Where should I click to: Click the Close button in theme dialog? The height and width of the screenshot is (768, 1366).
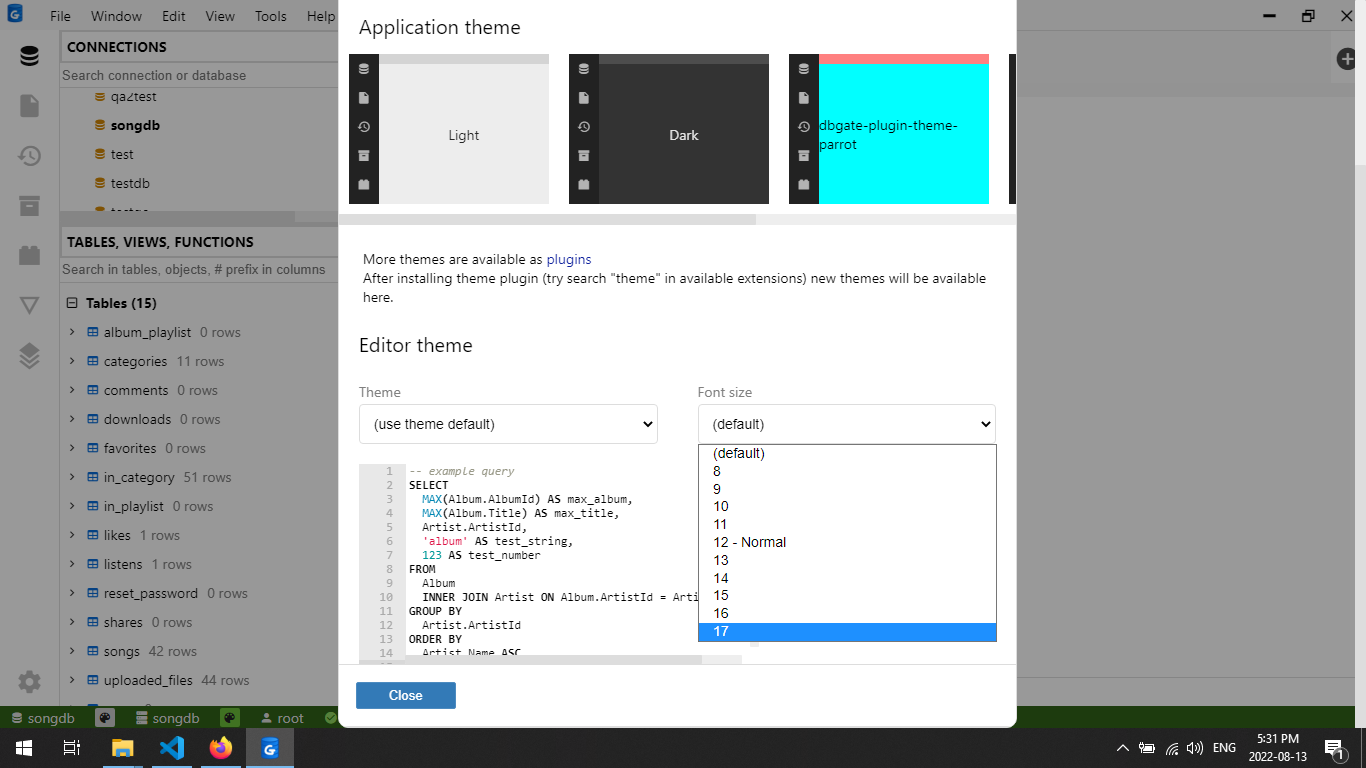(x=405, y=695)
